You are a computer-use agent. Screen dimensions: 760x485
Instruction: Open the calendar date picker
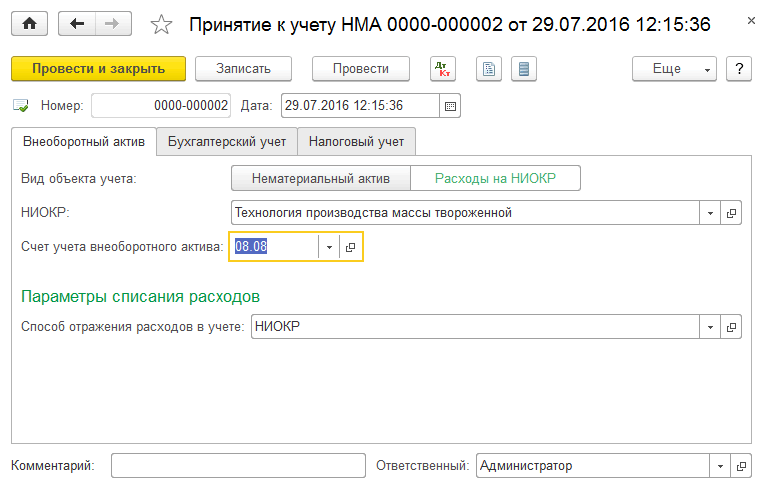450,105
